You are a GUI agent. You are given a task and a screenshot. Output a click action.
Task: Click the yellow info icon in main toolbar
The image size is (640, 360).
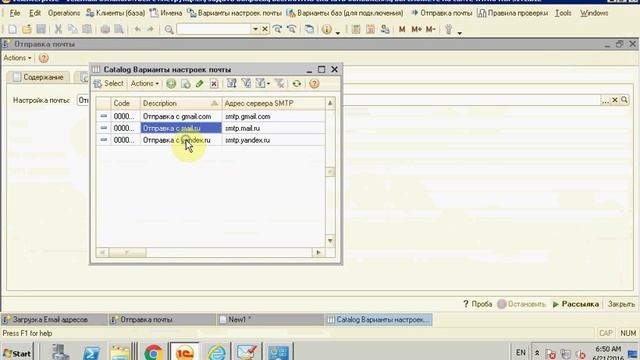(x=327, y=29)
